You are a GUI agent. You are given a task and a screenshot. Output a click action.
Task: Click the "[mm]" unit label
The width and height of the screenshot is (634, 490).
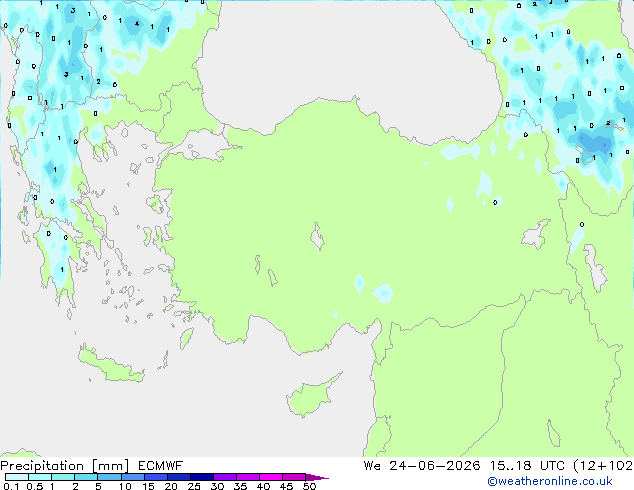click(111, 466)
